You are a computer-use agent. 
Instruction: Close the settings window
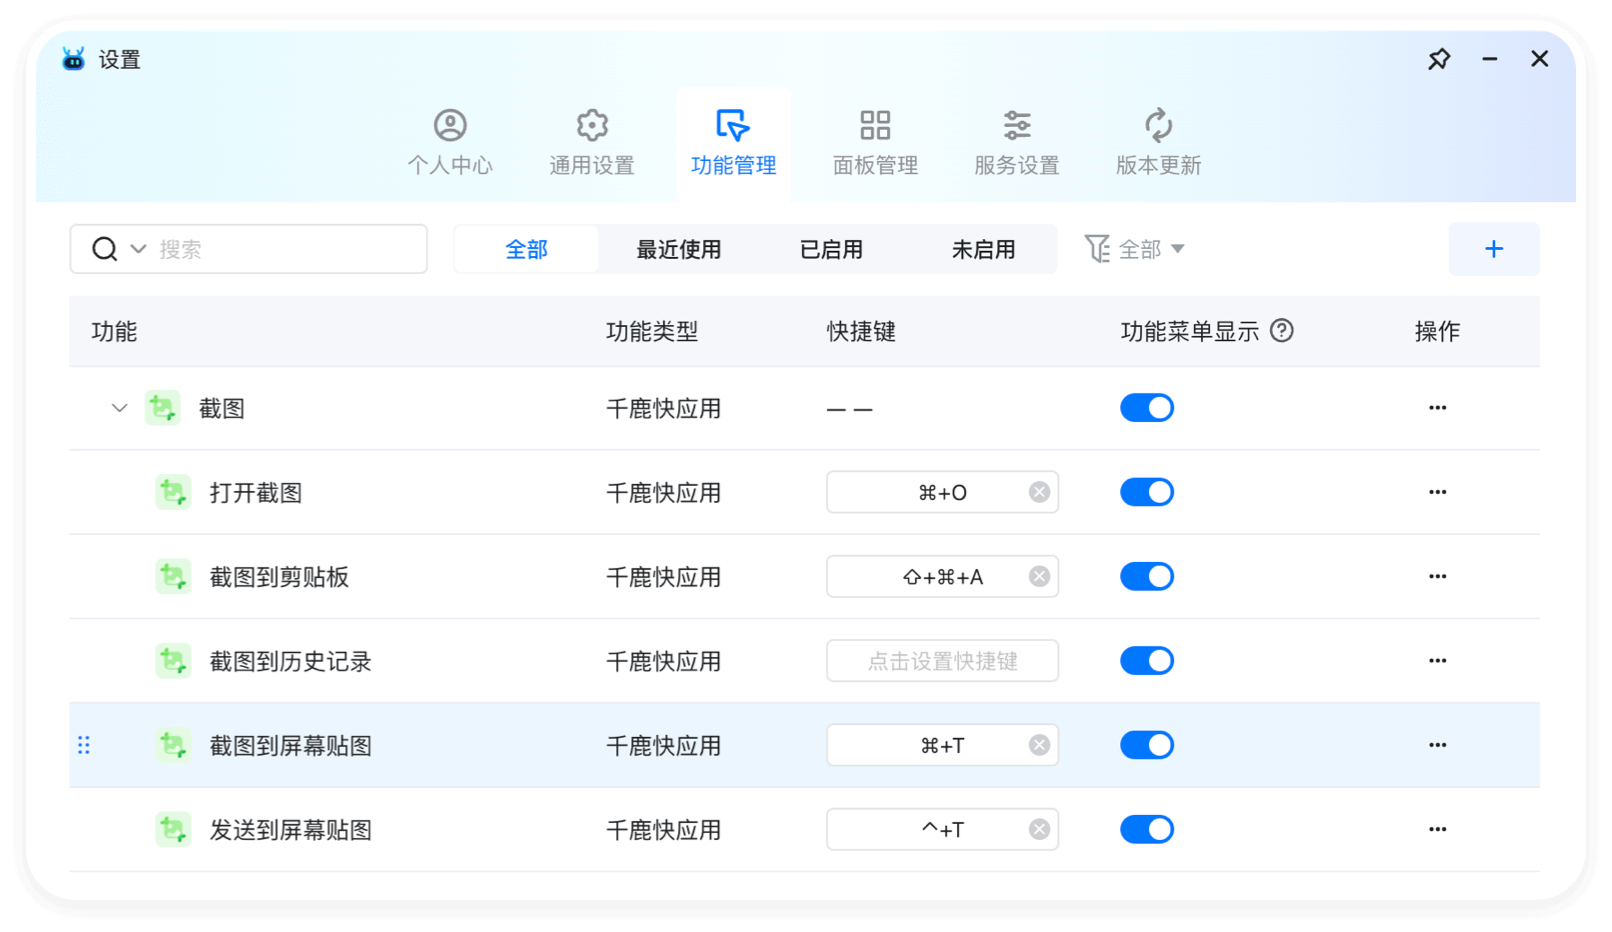click(1540, 59)
